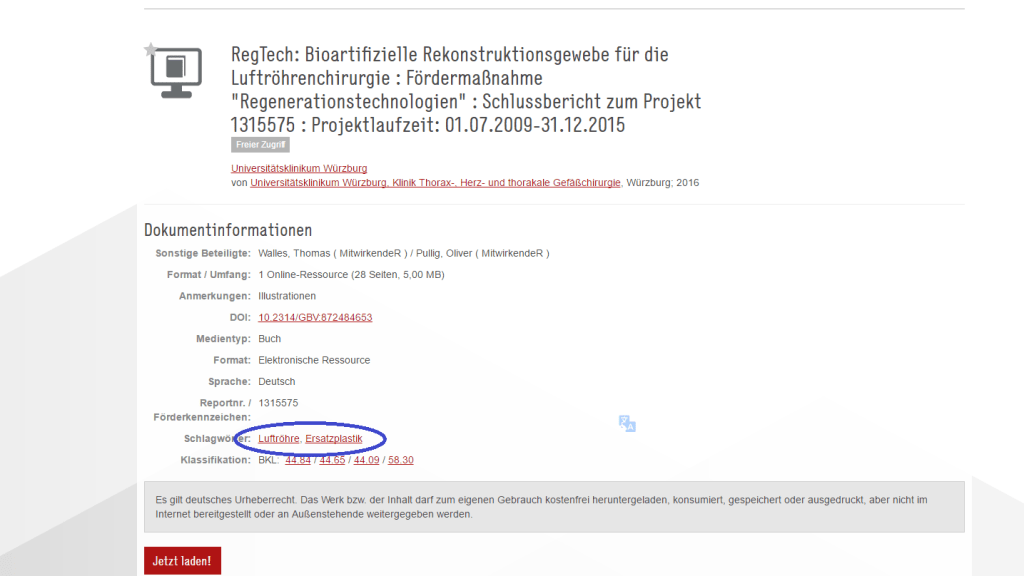Click the 'Schlagwörter' field label

click(x=217, y=439)
